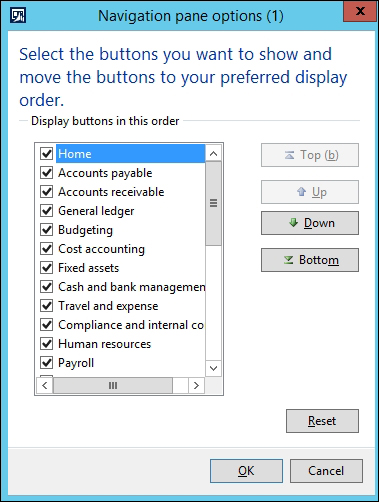This screenshot has height=502, width=379.
Task: Confirm with the OK button
Action: coord(246,471)
